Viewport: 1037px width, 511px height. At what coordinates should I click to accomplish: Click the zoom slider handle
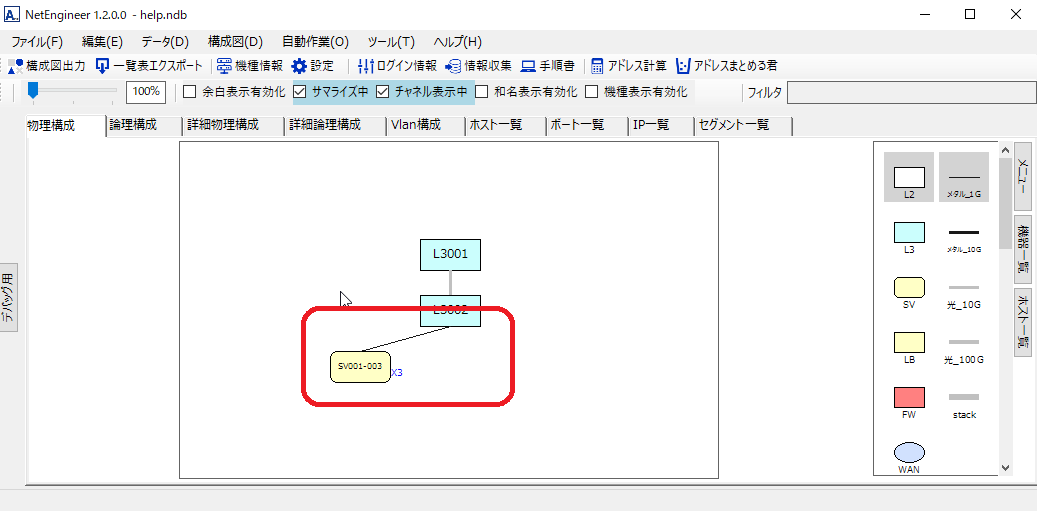point(33,91)
